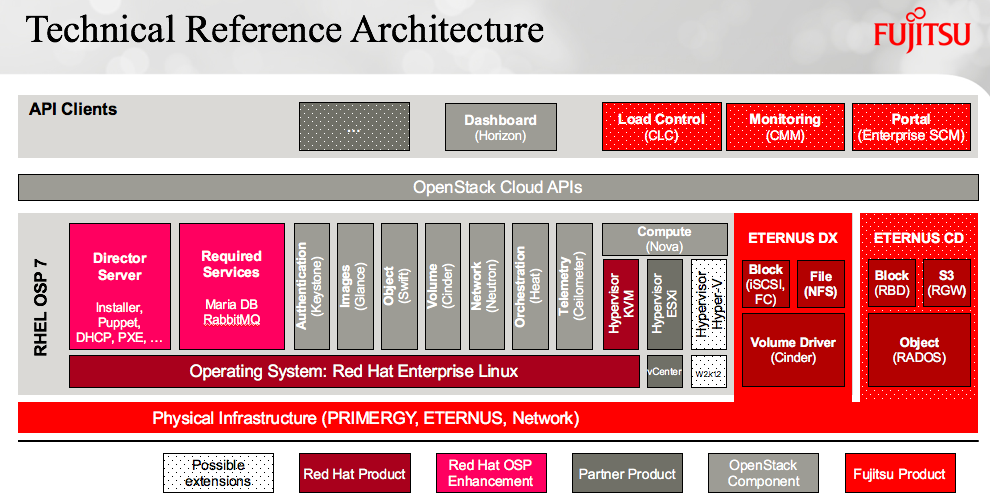
Task: Select the Dashboard (Horizon) box
Action: click(500, 126)
